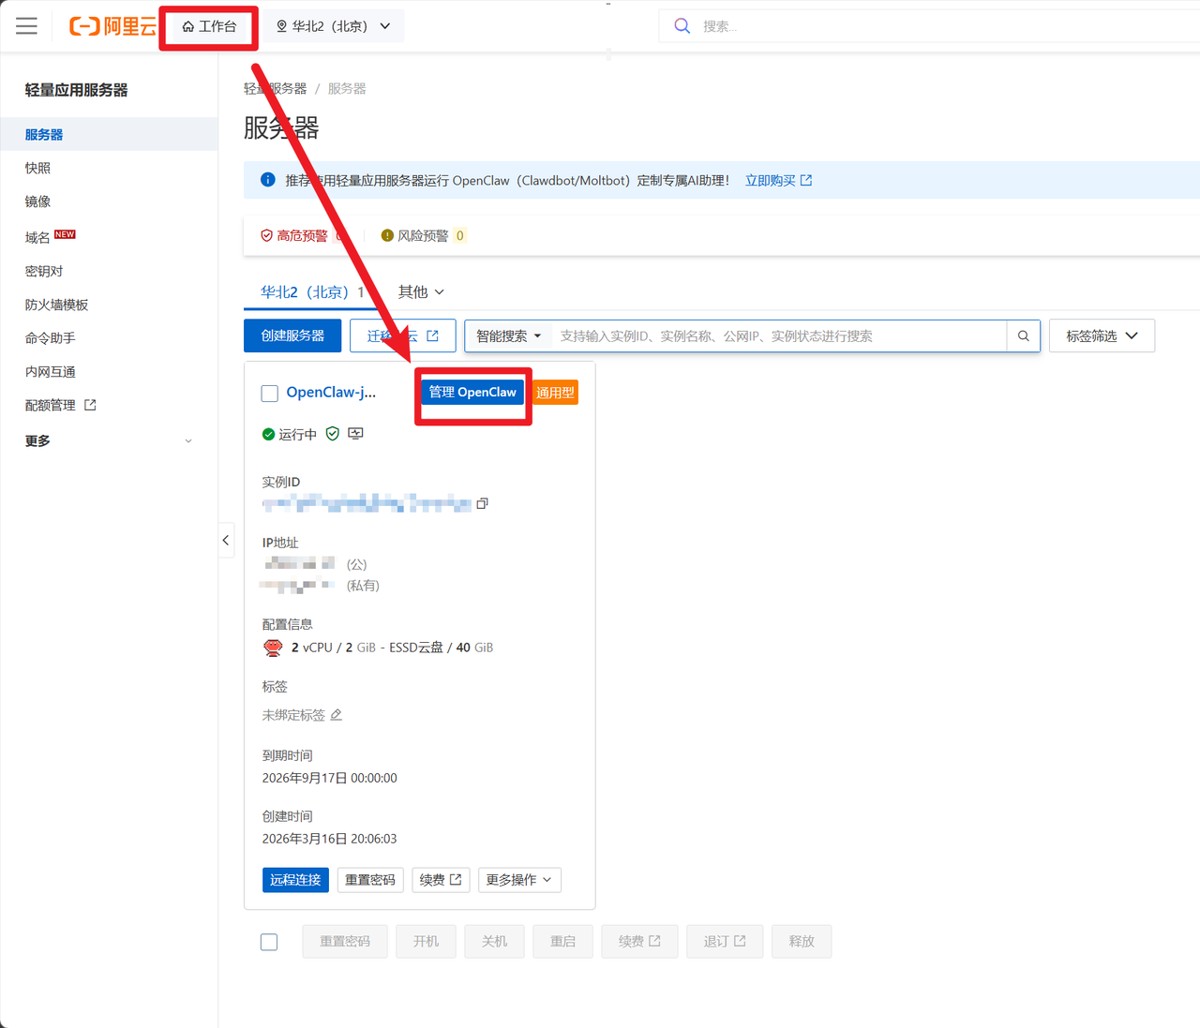
Task: Tick the bottom select-all checkbox
Action: (x=269, y=942)
